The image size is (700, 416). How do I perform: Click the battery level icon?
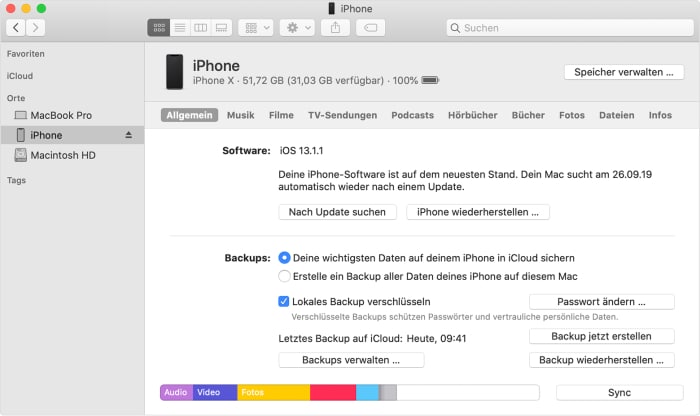(430, 80)
